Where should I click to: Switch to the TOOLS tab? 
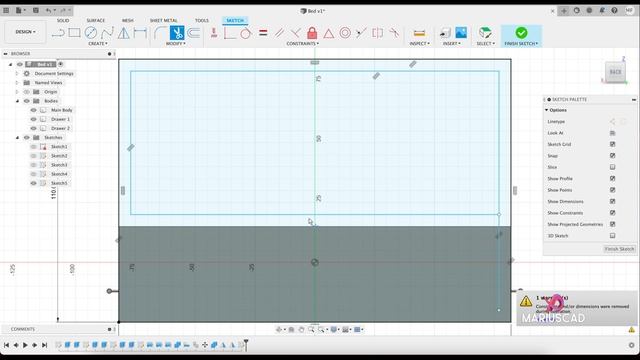(x=202, y=20)
